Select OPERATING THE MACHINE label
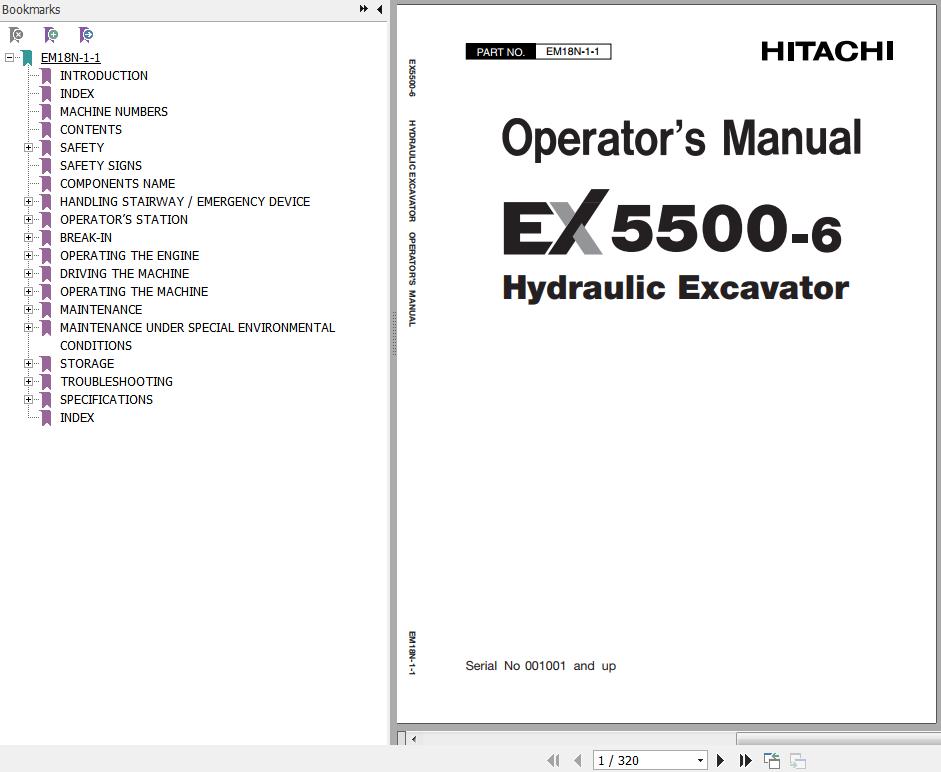Screen dimensions: 941x772 coord(134,292)
